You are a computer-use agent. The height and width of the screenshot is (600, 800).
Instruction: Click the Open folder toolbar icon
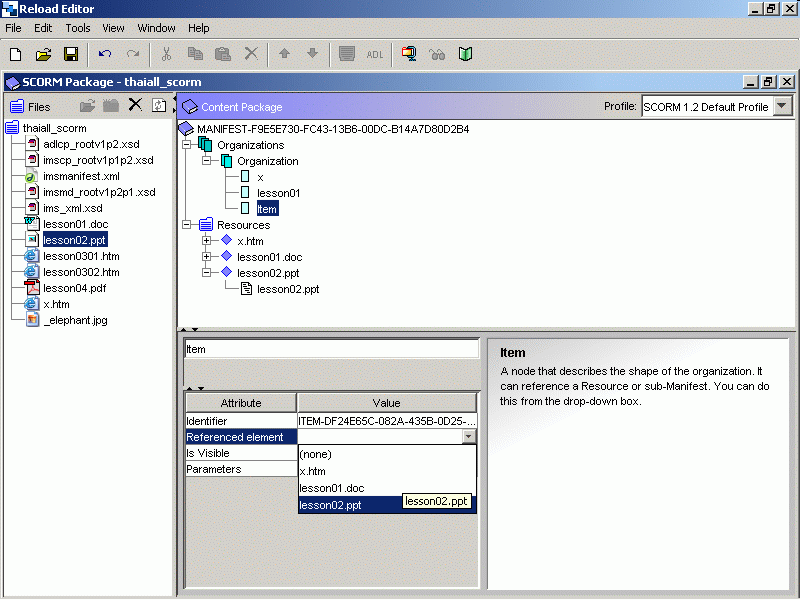click(x=43, y=54)
